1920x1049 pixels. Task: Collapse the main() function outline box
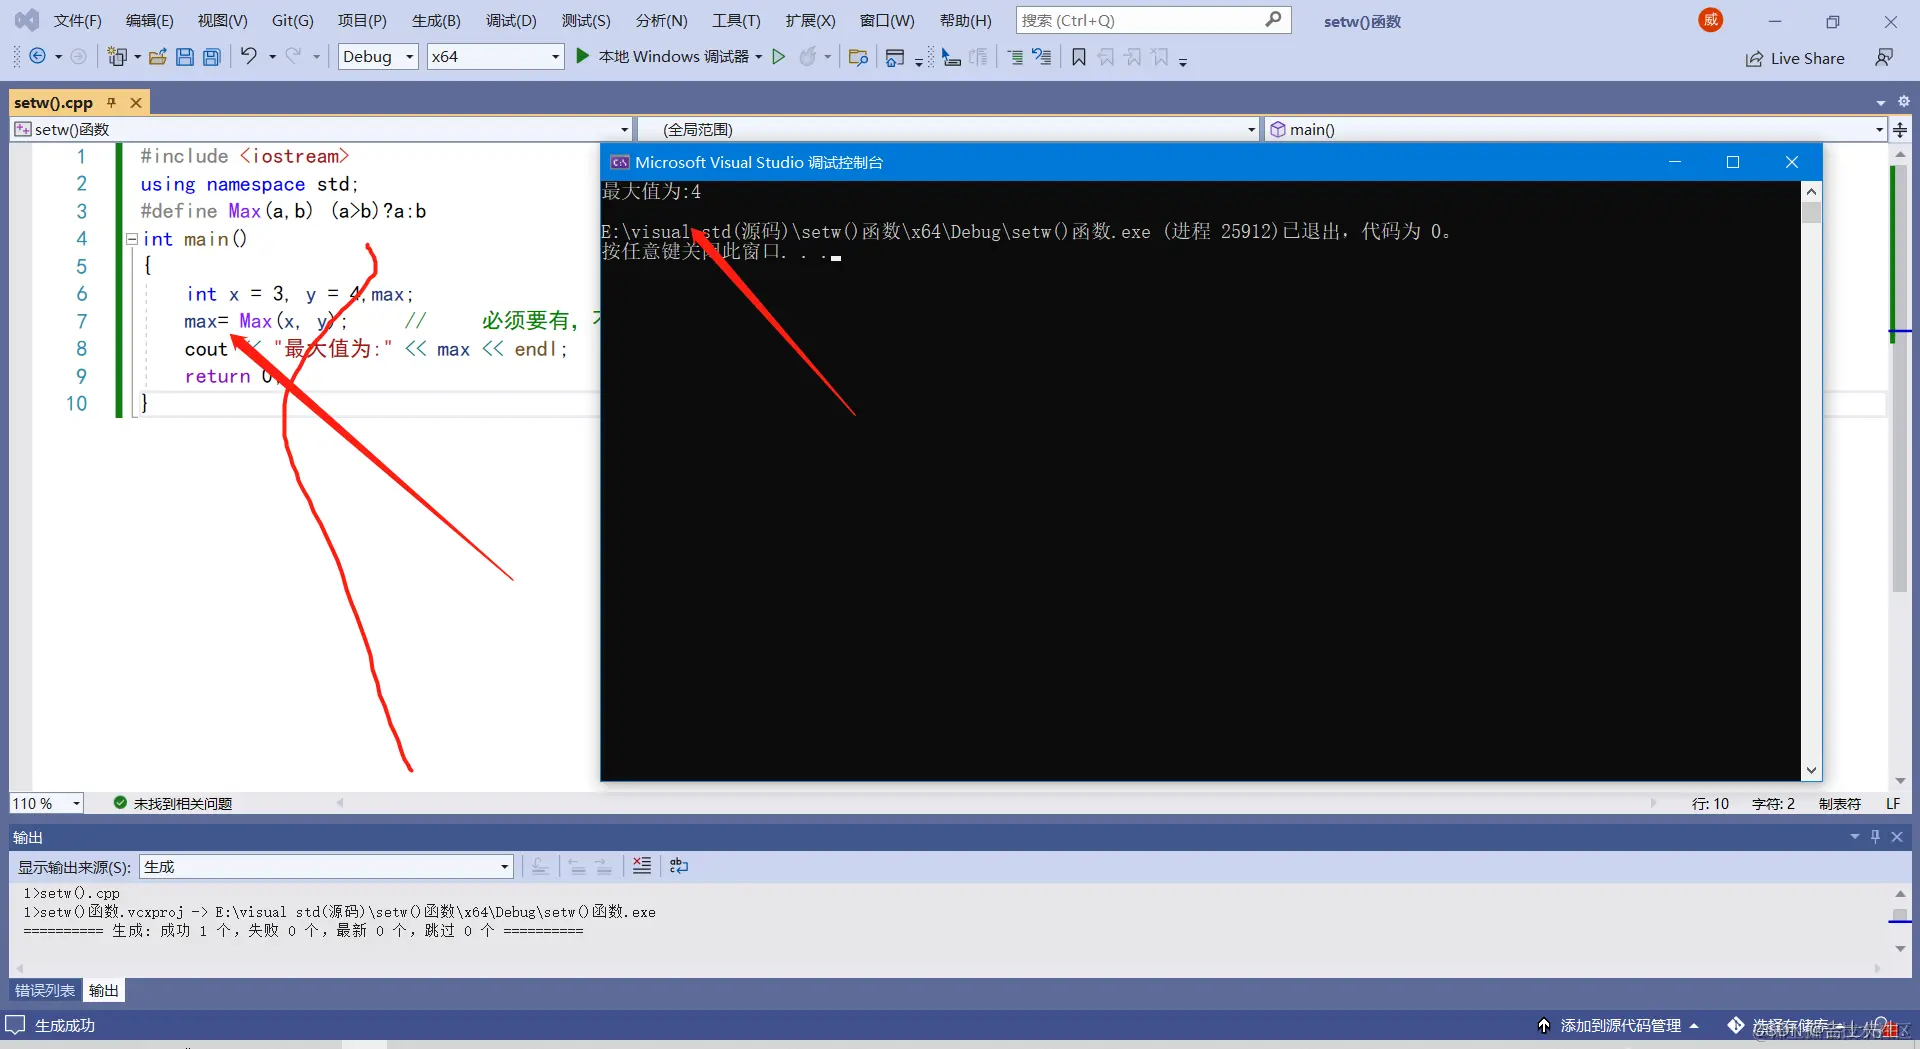tap(131, 239)
